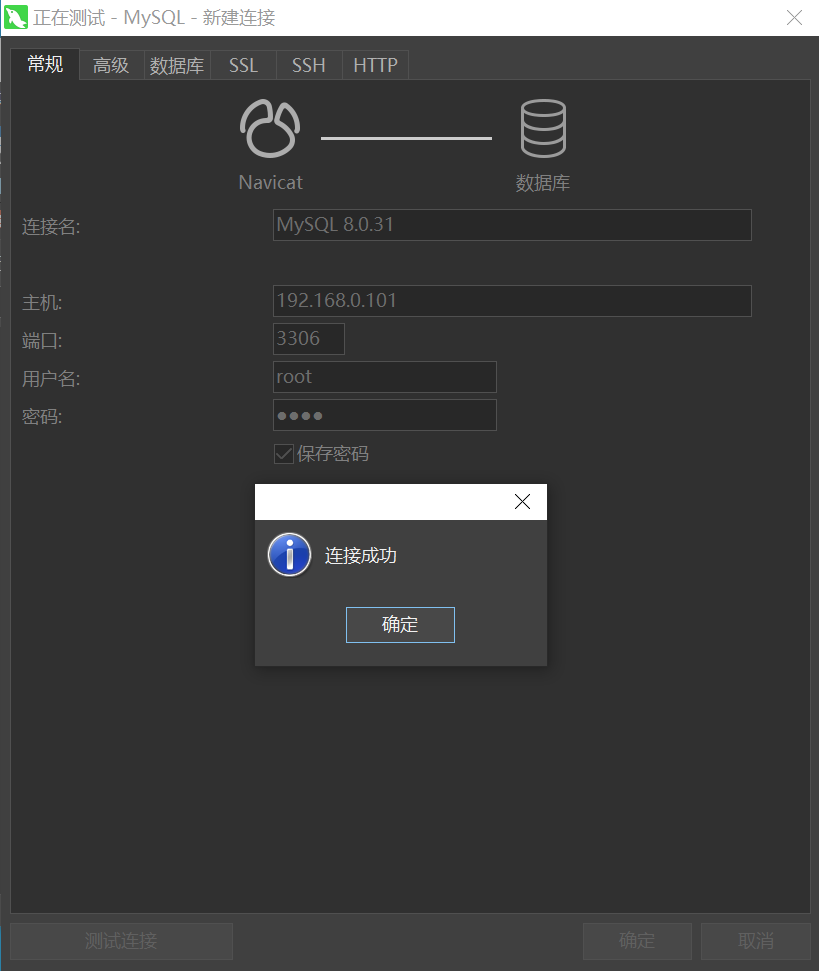Focus the 主机 address field
This screenshot has width=819, height=971.
pos(511,301)
